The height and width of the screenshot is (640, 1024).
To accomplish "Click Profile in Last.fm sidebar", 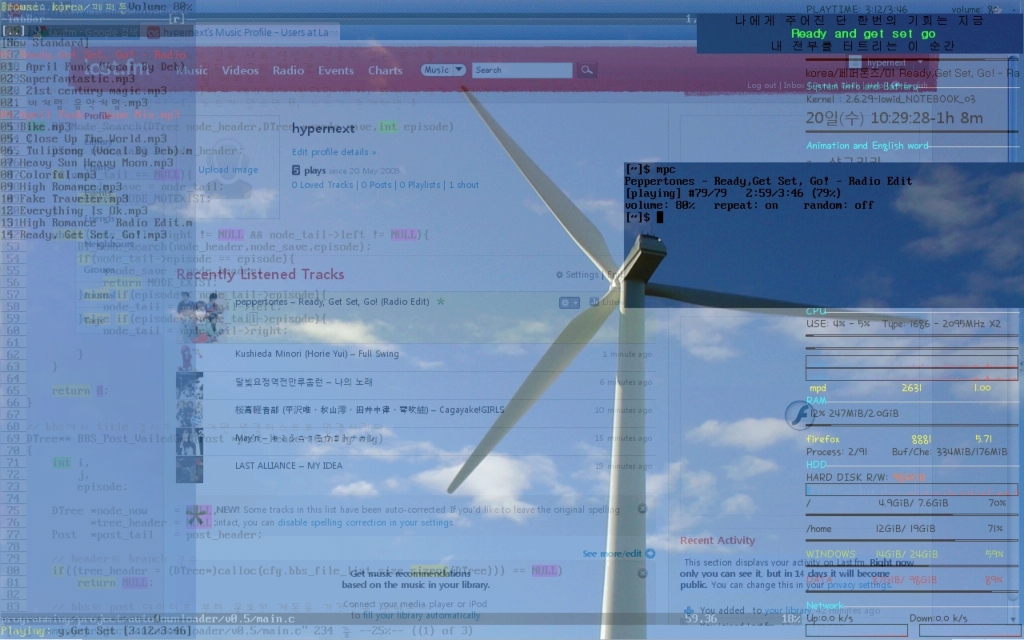I will point(97,116).
